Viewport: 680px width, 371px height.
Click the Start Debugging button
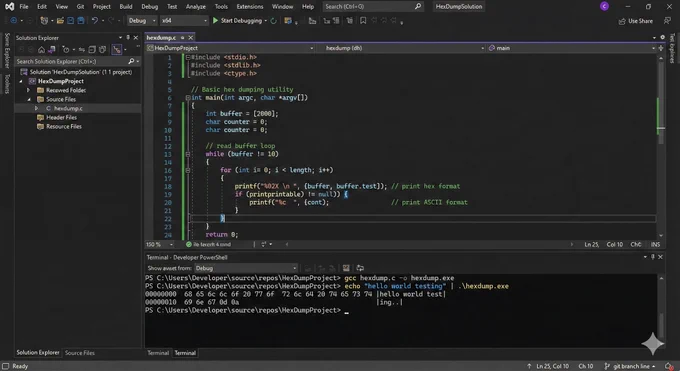238,20
